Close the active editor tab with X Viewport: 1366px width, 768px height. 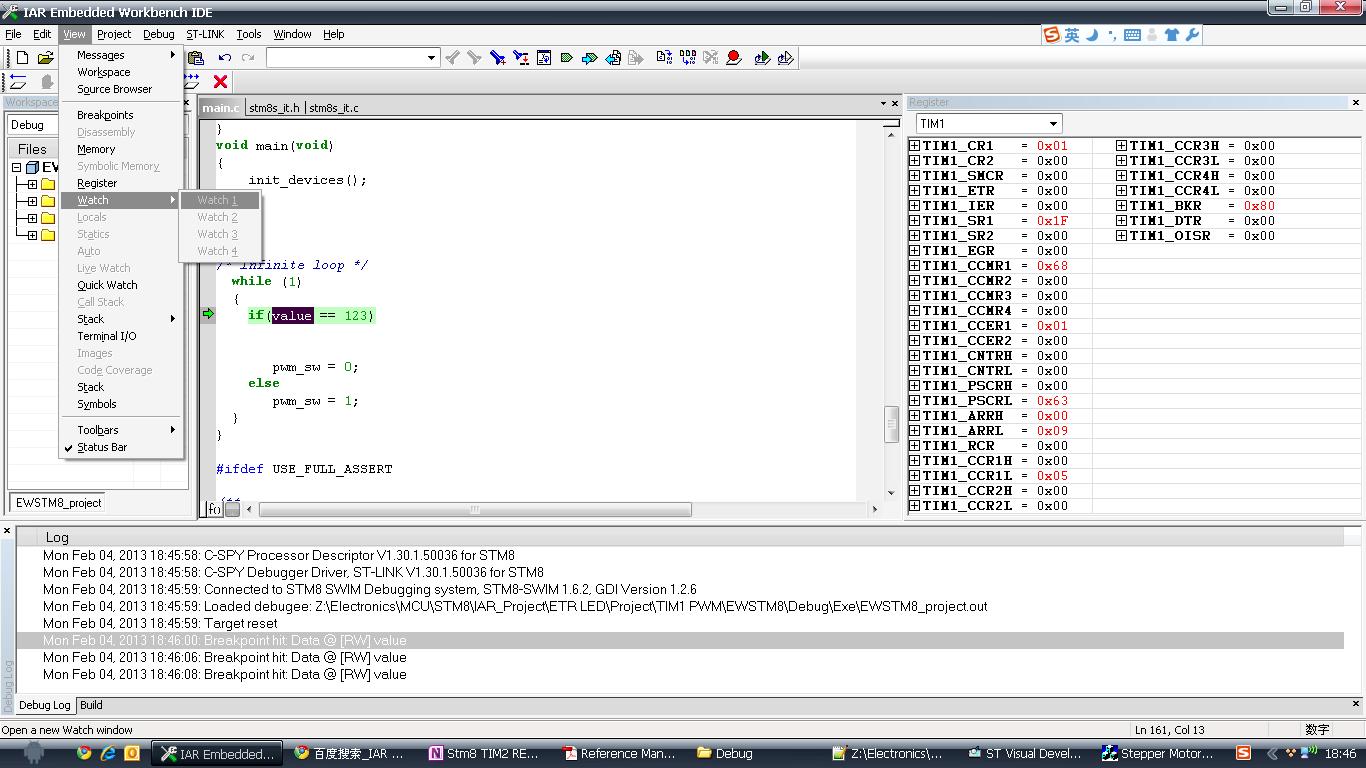895,103
